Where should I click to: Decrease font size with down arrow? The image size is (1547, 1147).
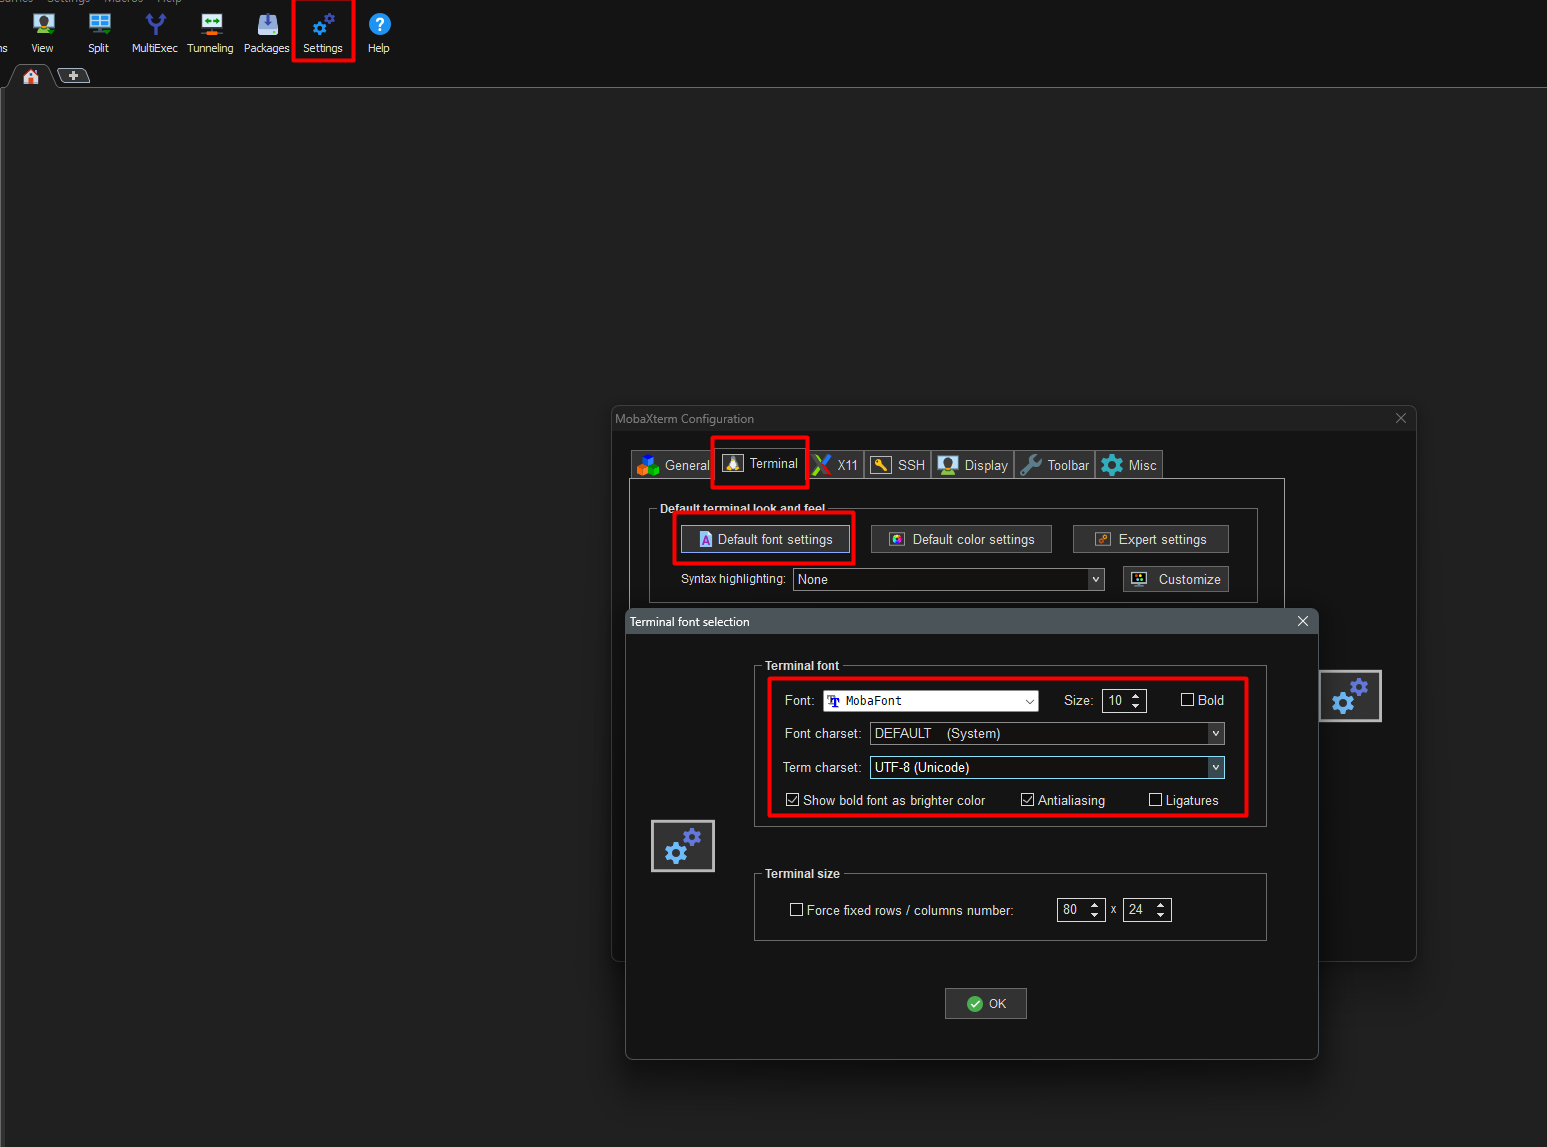[1136, 706]
